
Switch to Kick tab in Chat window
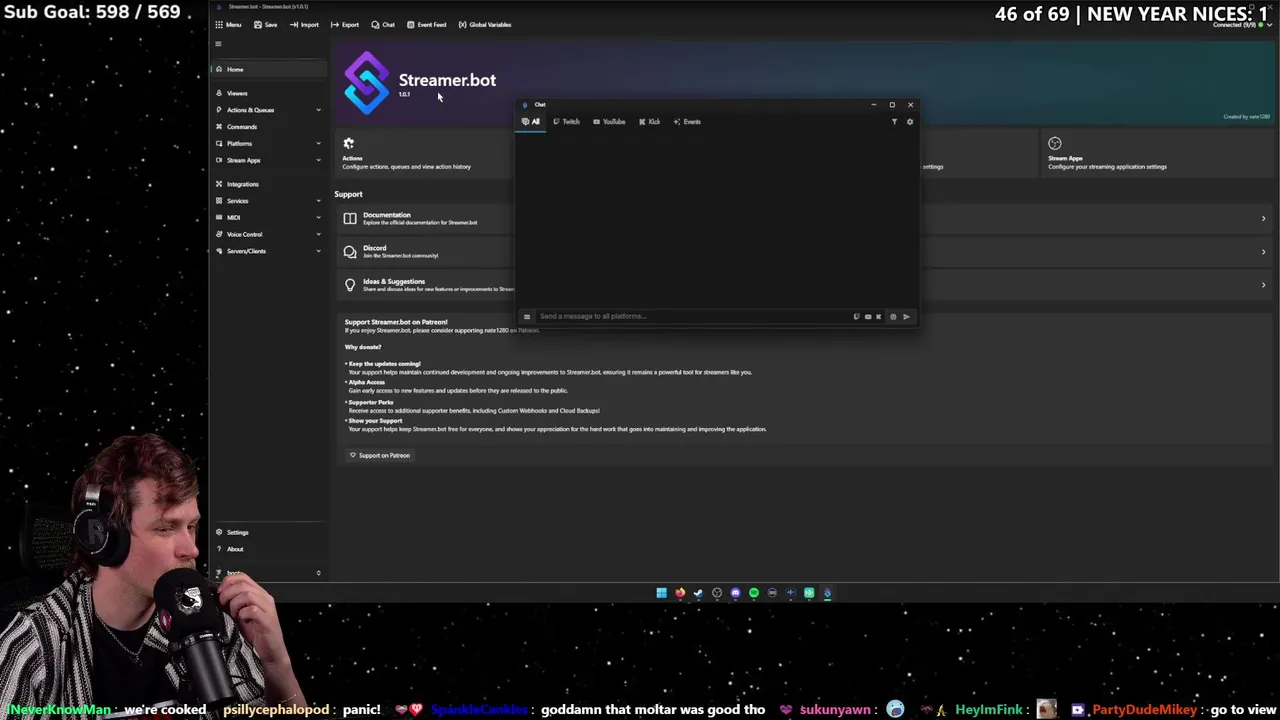tap(650, 122)
